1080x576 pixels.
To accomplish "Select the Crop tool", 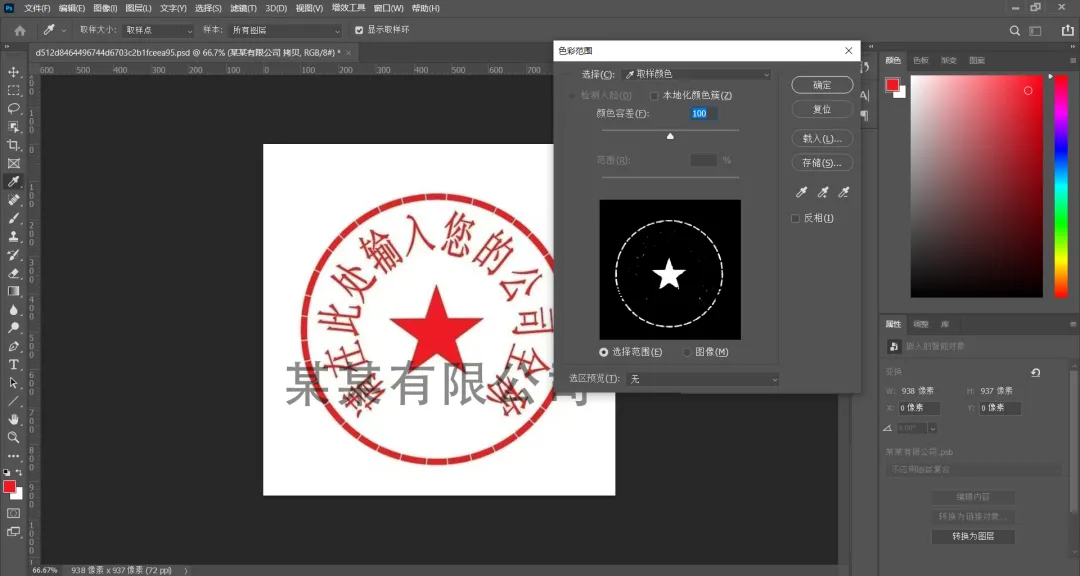I will pos(13,145).
